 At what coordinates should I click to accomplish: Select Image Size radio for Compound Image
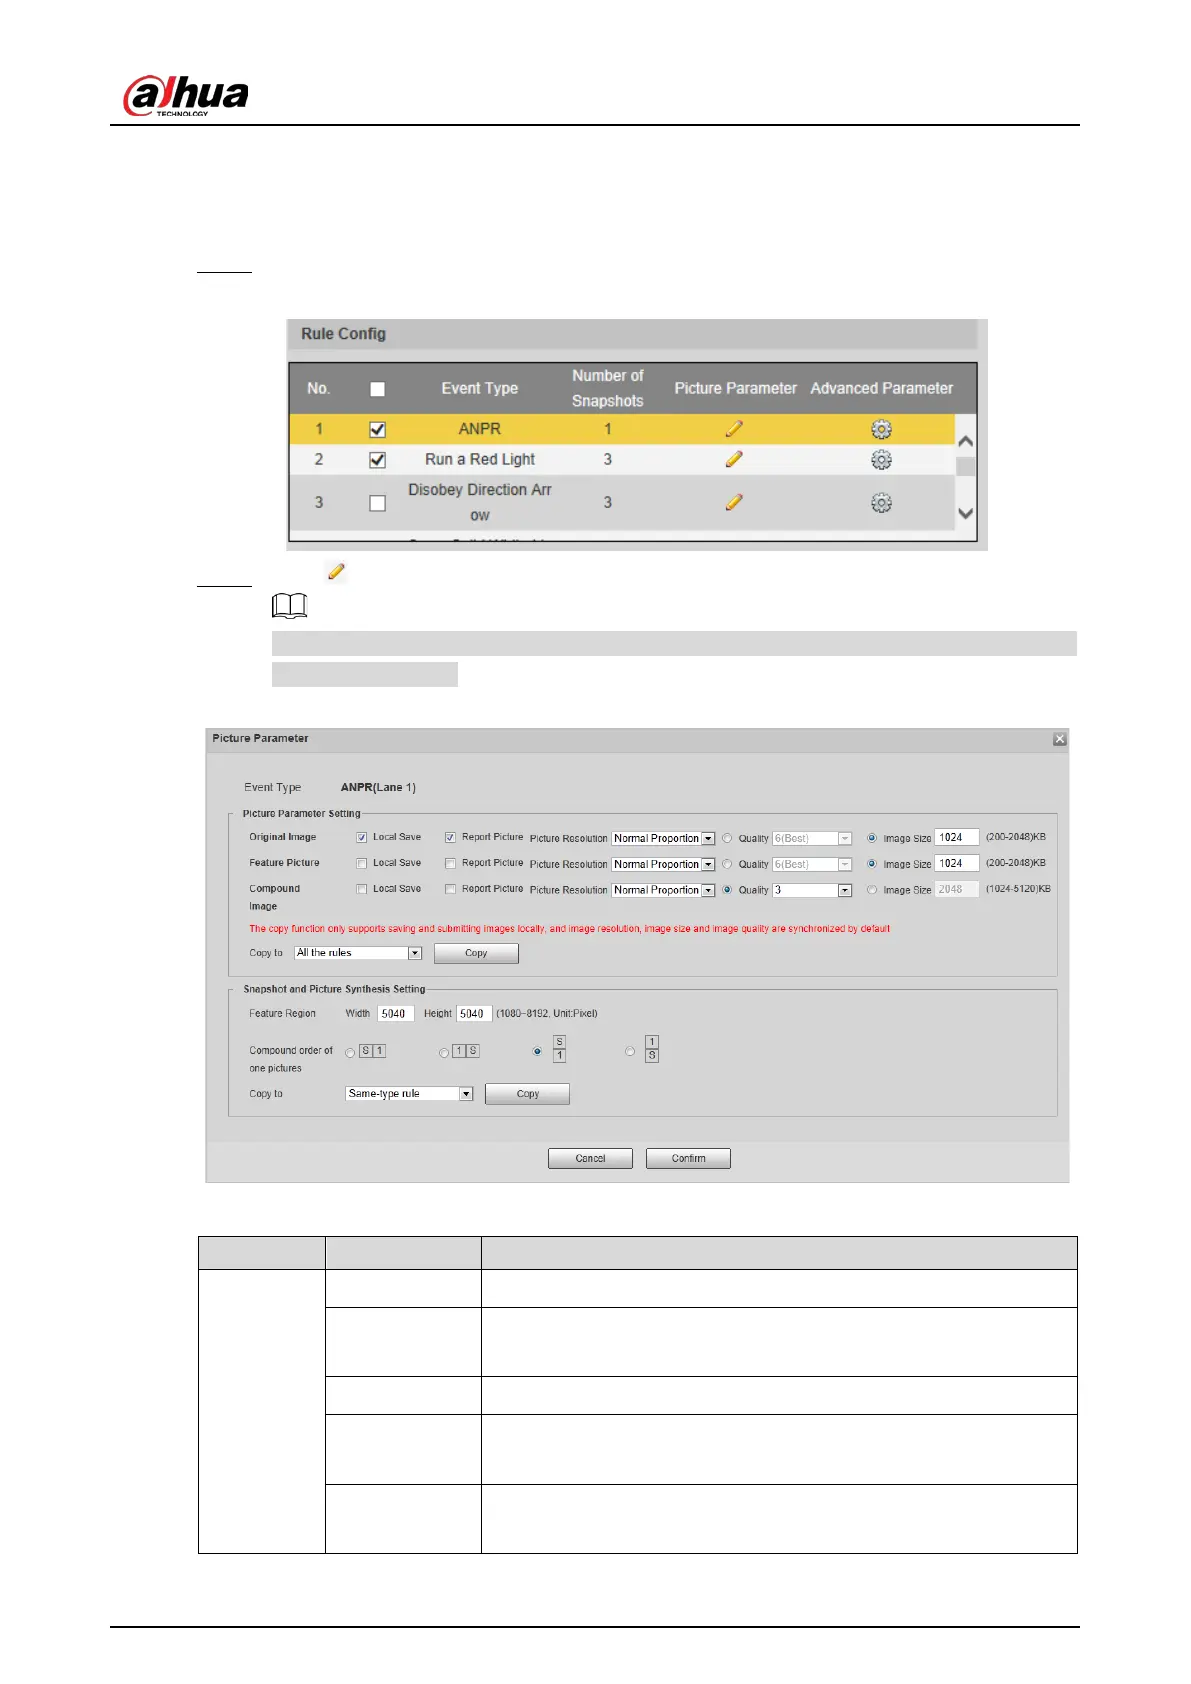click(x=872, y=890)
